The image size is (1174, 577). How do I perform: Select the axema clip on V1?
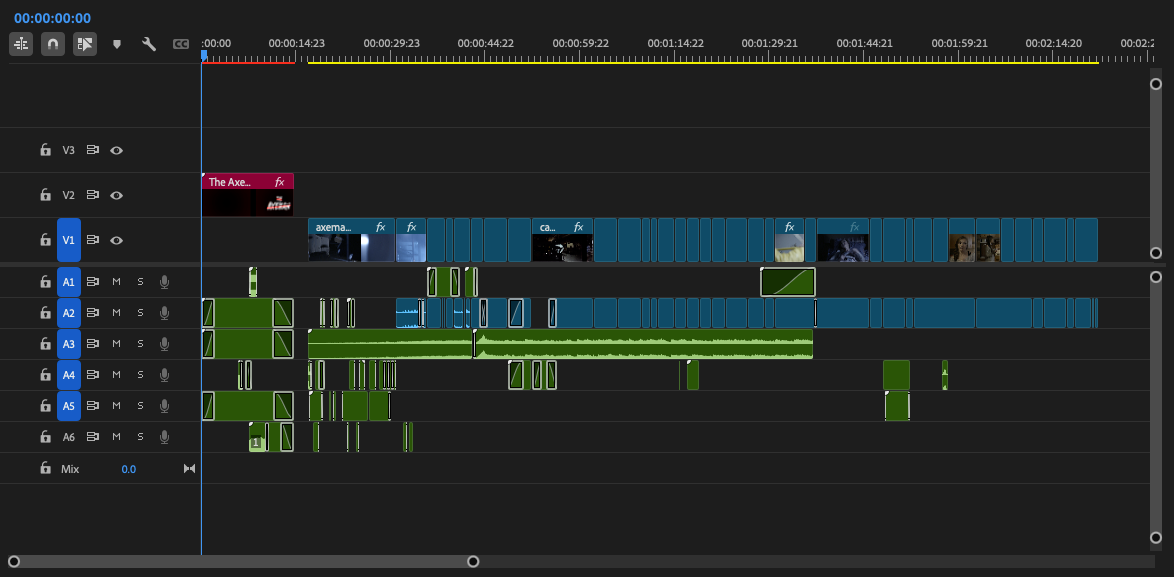tap(351, 240)
